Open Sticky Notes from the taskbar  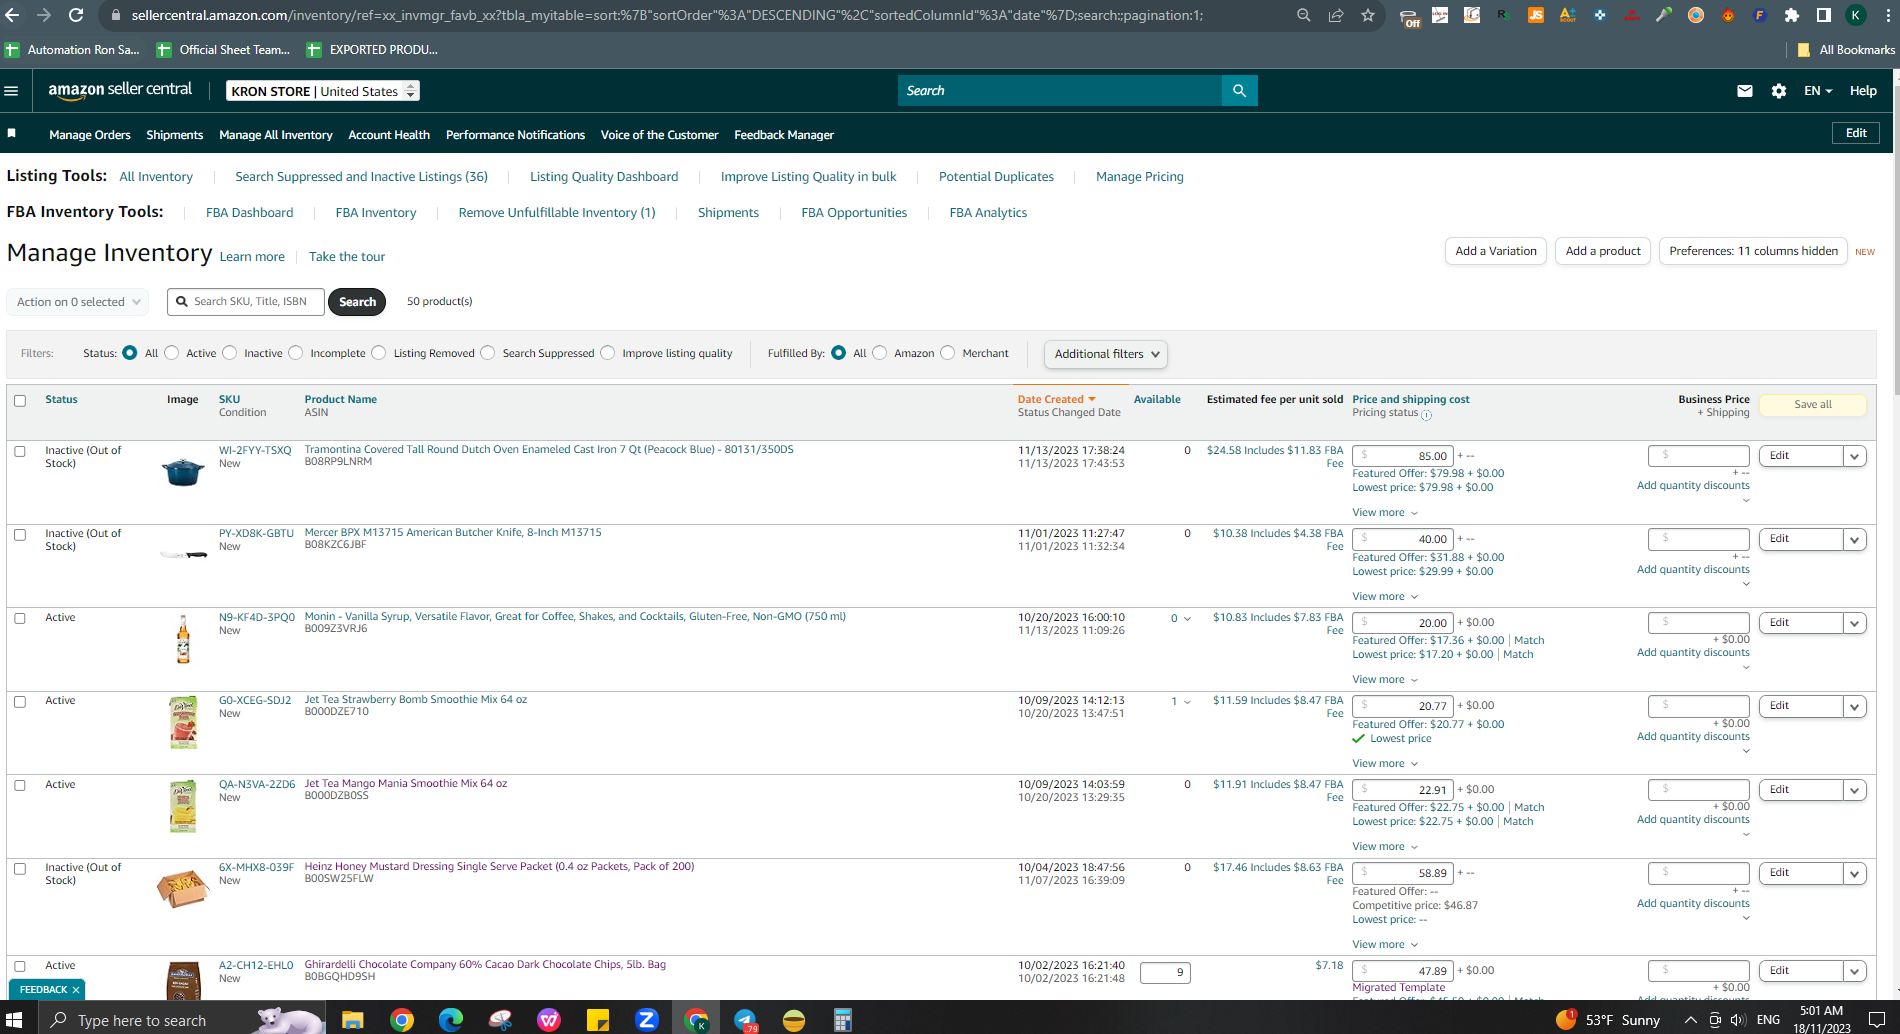pos(597,1020)
